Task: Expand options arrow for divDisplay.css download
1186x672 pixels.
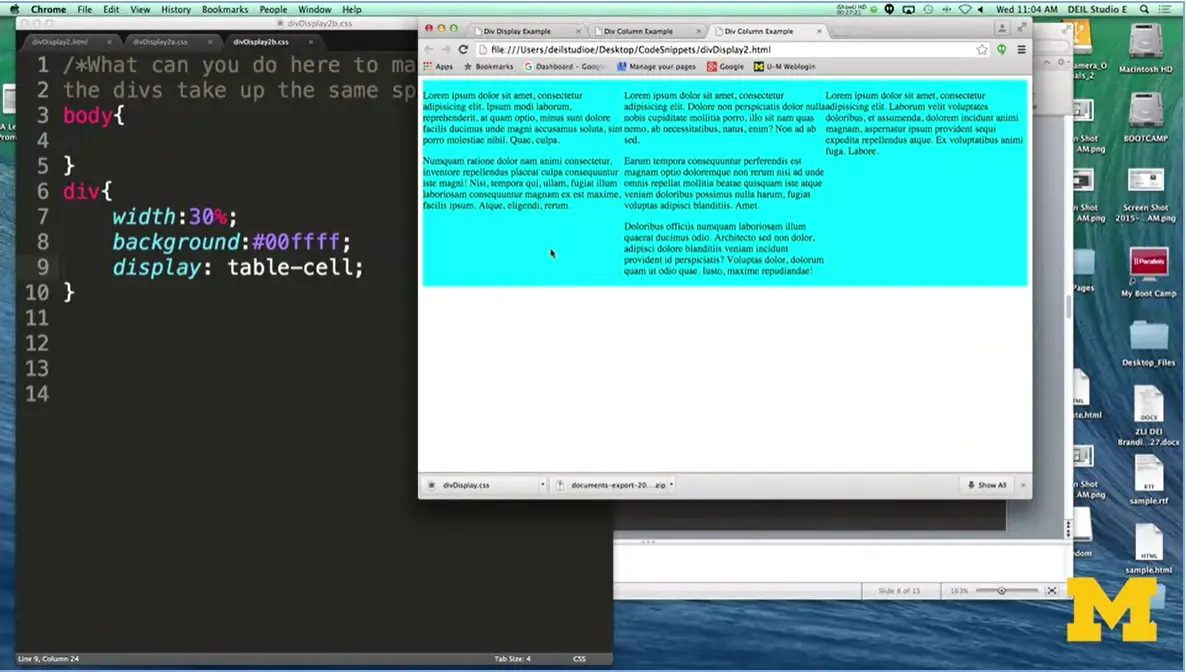Action: click(x=543, y=485)
